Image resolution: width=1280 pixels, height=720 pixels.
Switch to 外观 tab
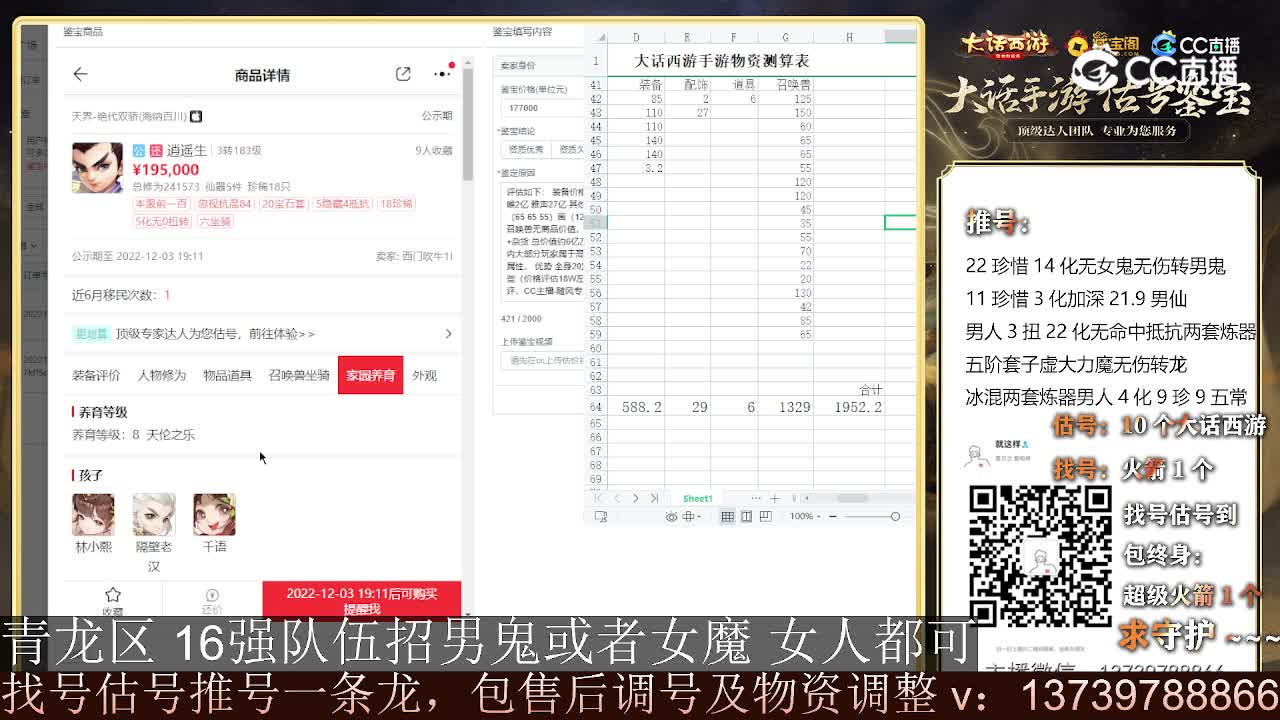(x=424, y=375)
